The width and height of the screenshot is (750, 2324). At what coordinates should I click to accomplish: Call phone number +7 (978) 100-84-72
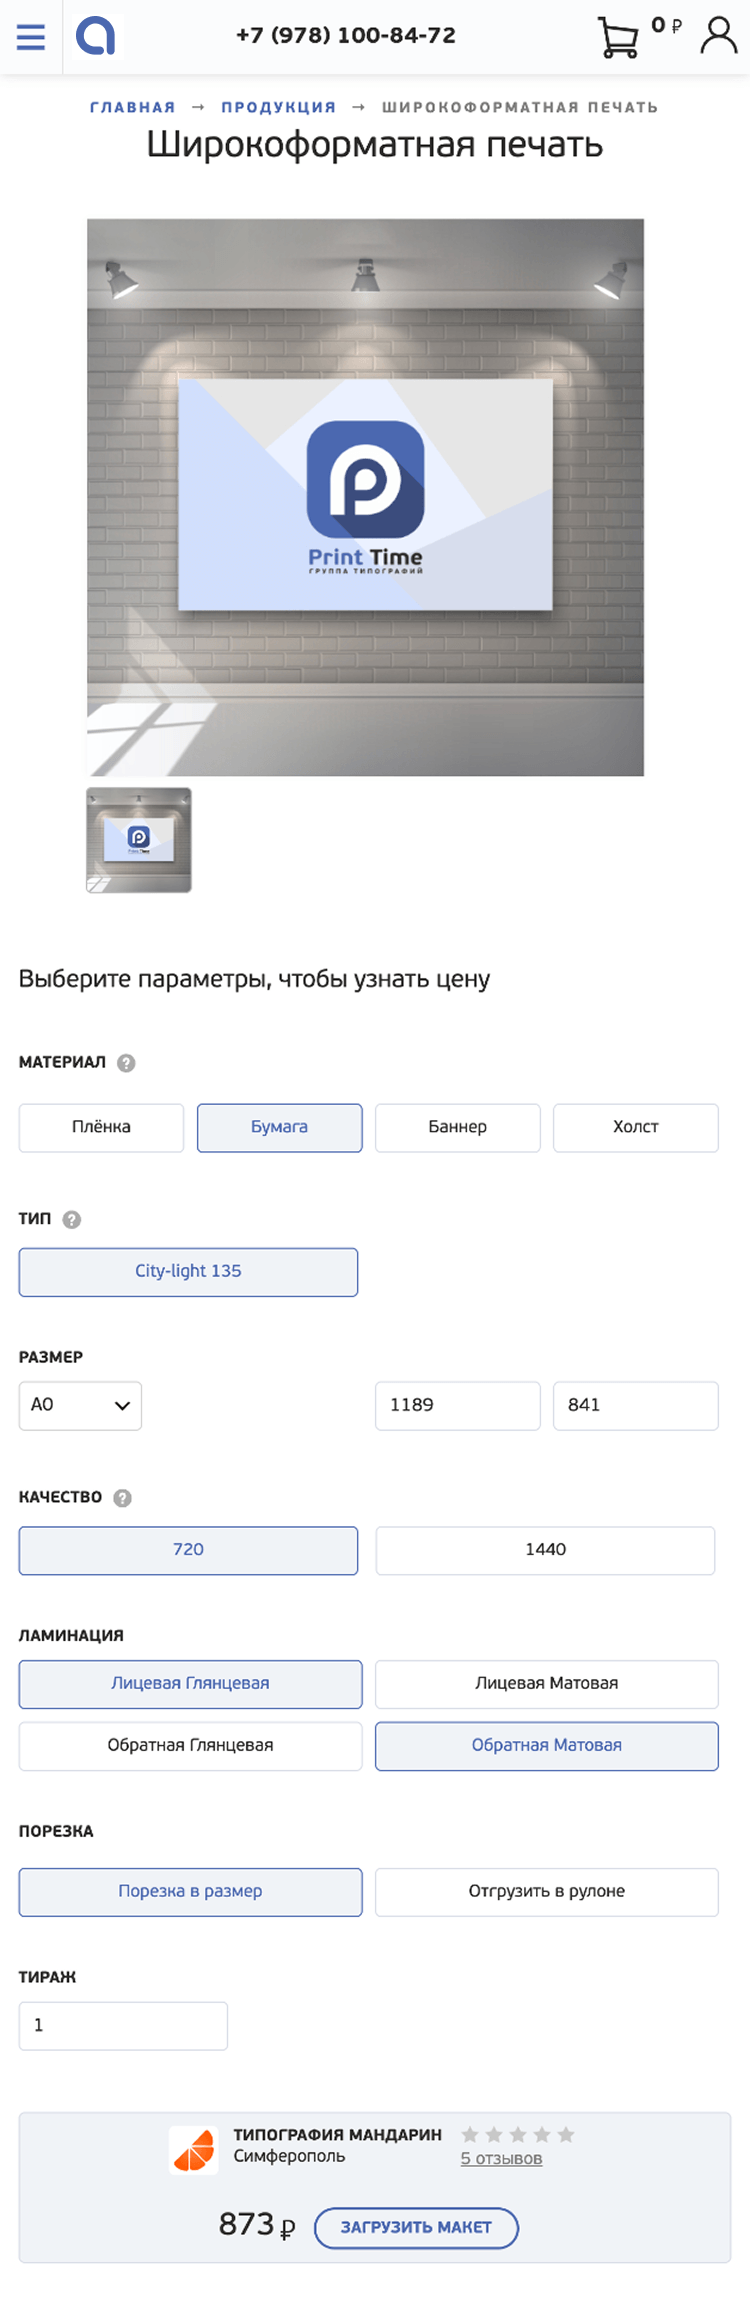(346, 35)
